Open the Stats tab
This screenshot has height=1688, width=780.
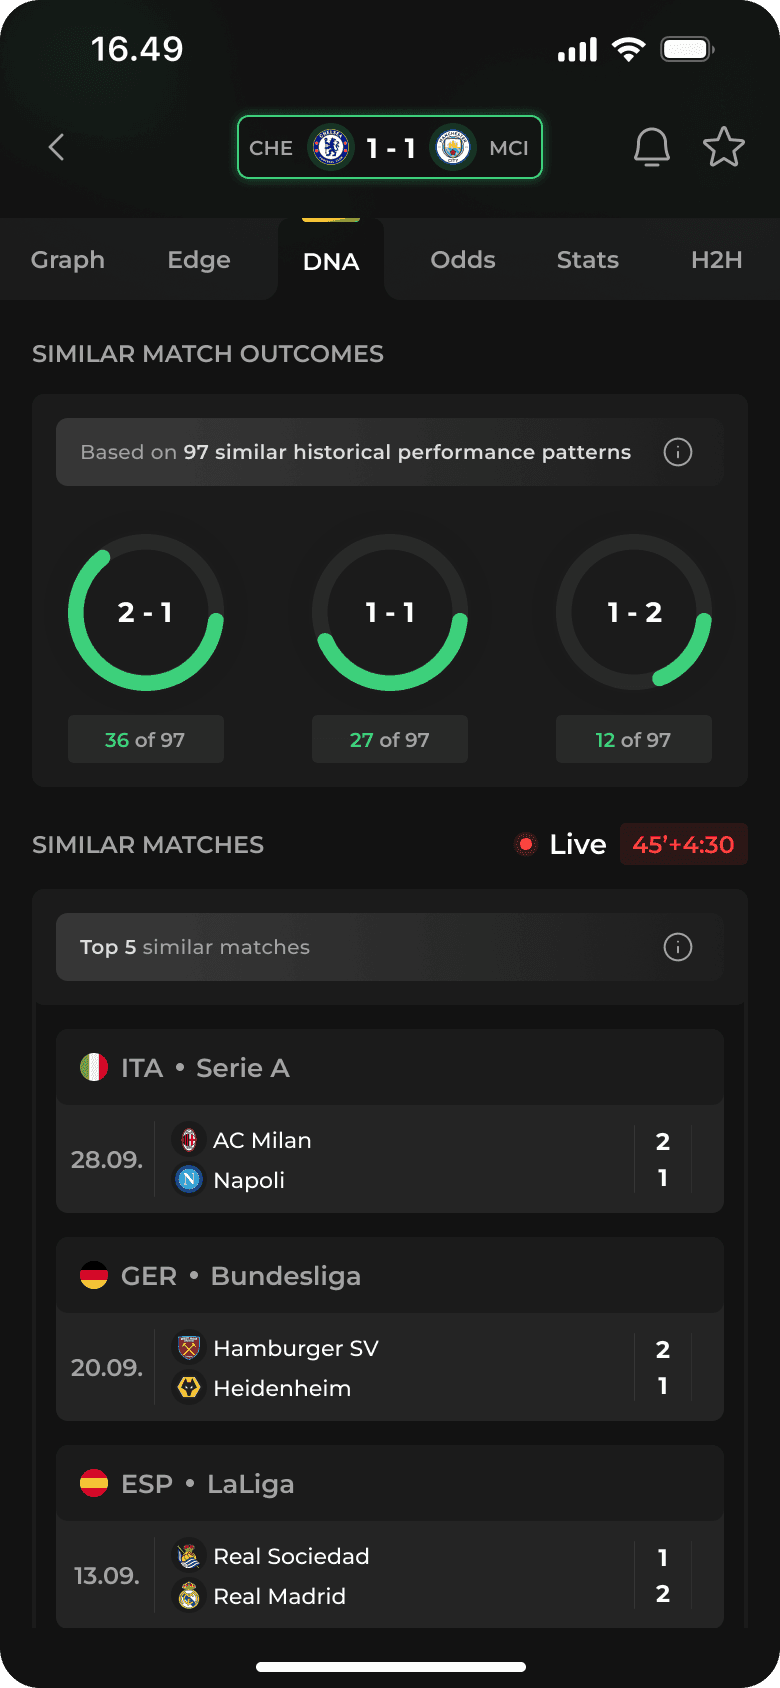[x=587, y=259]
